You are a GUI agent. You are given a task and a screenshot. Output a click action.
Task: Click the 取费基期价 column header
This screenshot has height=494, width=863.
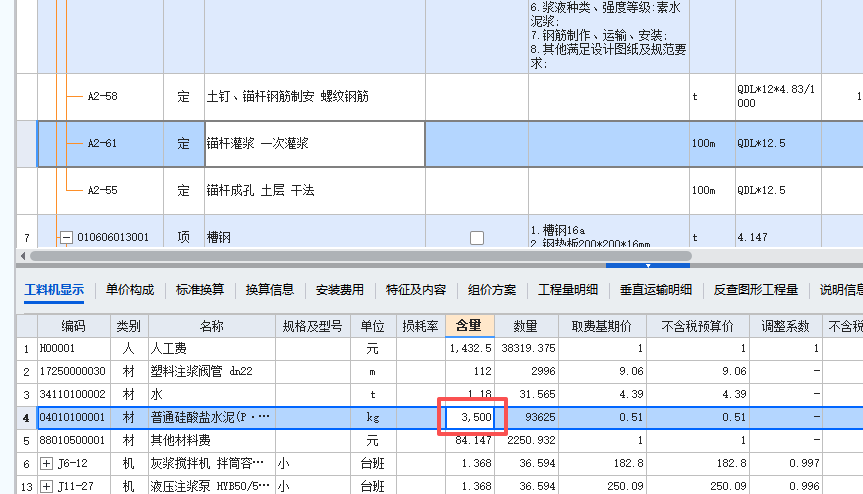point(602,326)
